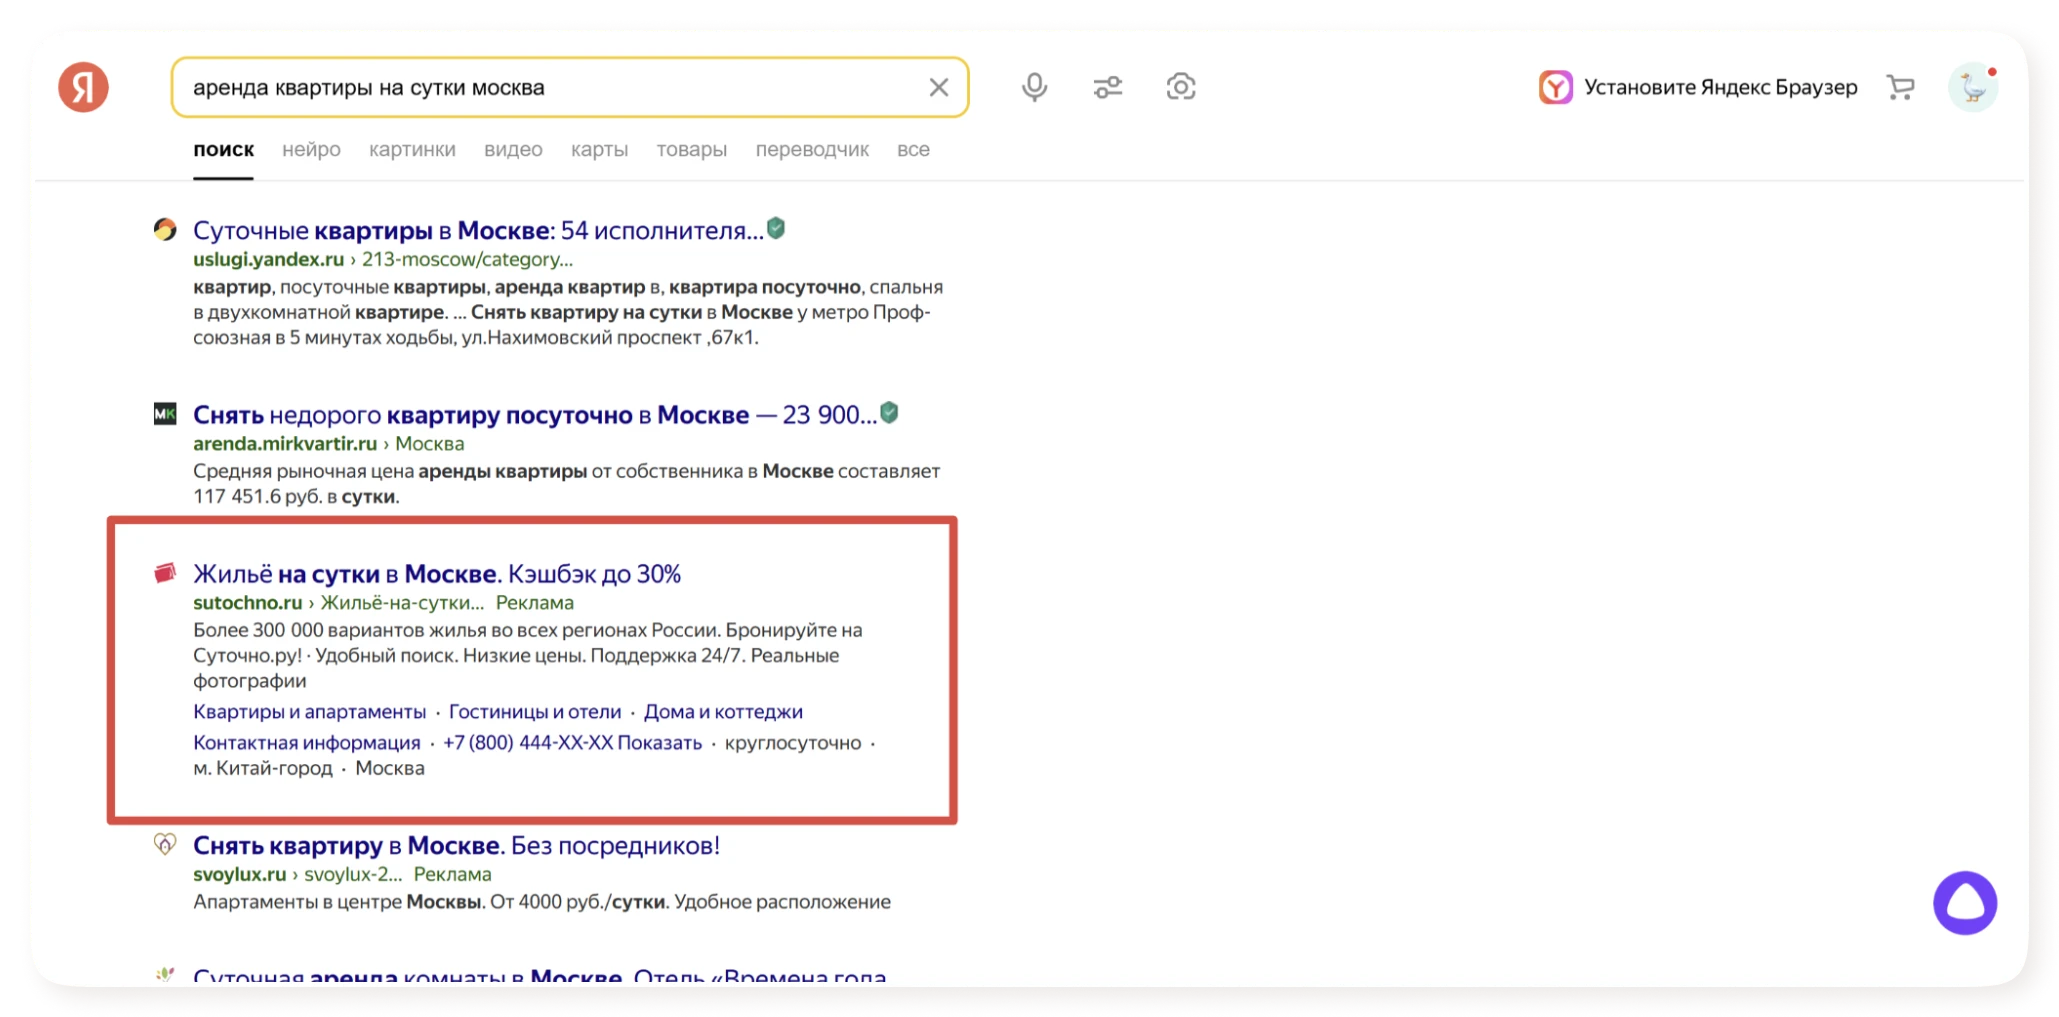
Task: Open search settings sliders icon
Action: [1107, 87]
